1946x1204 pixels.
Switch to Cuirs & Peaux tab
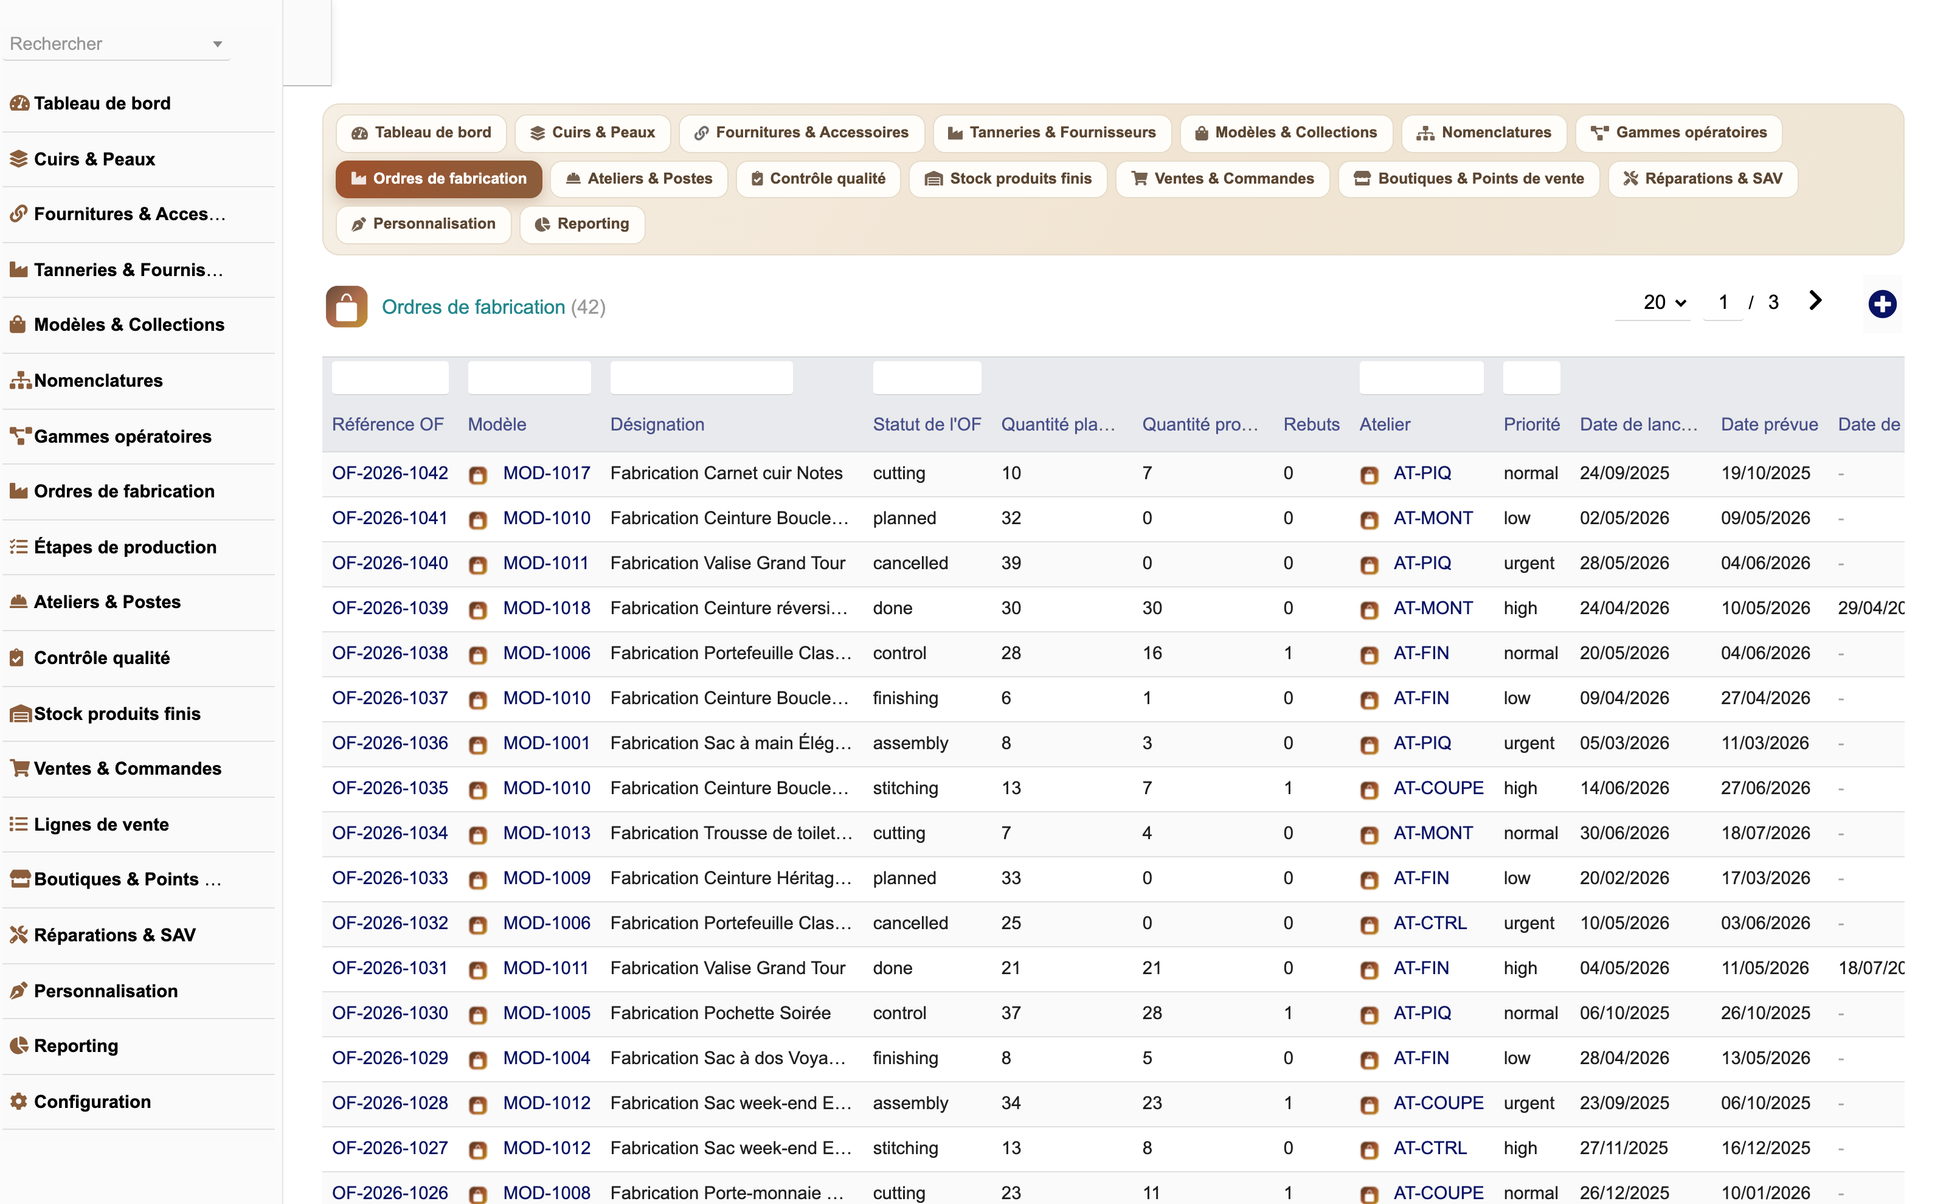[593, 133]
